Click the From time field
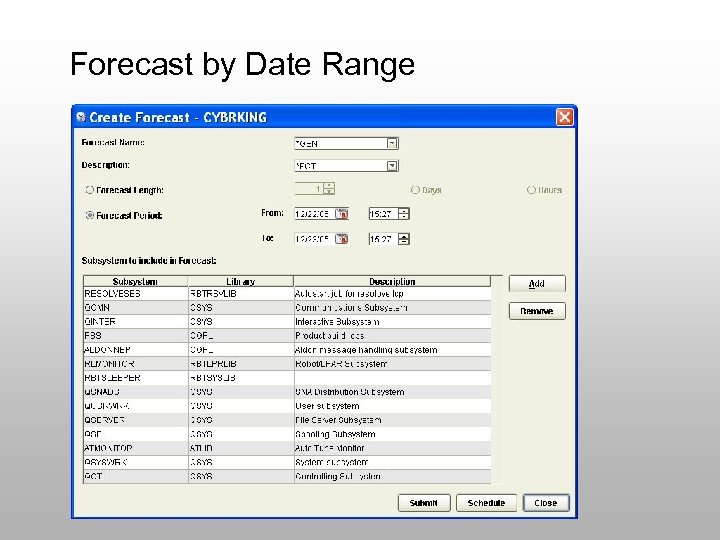Image resolution: width=720 pixels, height=540 pixels. [383, 214]
